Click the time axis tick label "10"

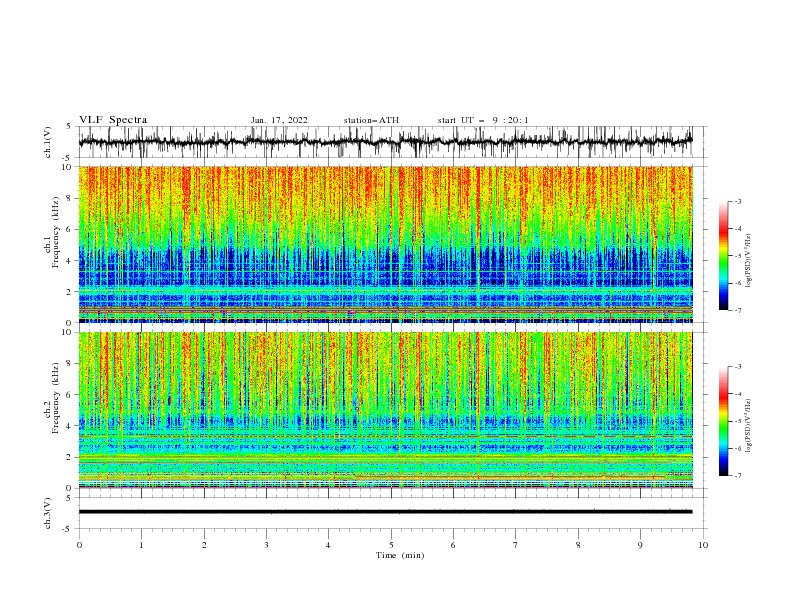pos(703,545)
